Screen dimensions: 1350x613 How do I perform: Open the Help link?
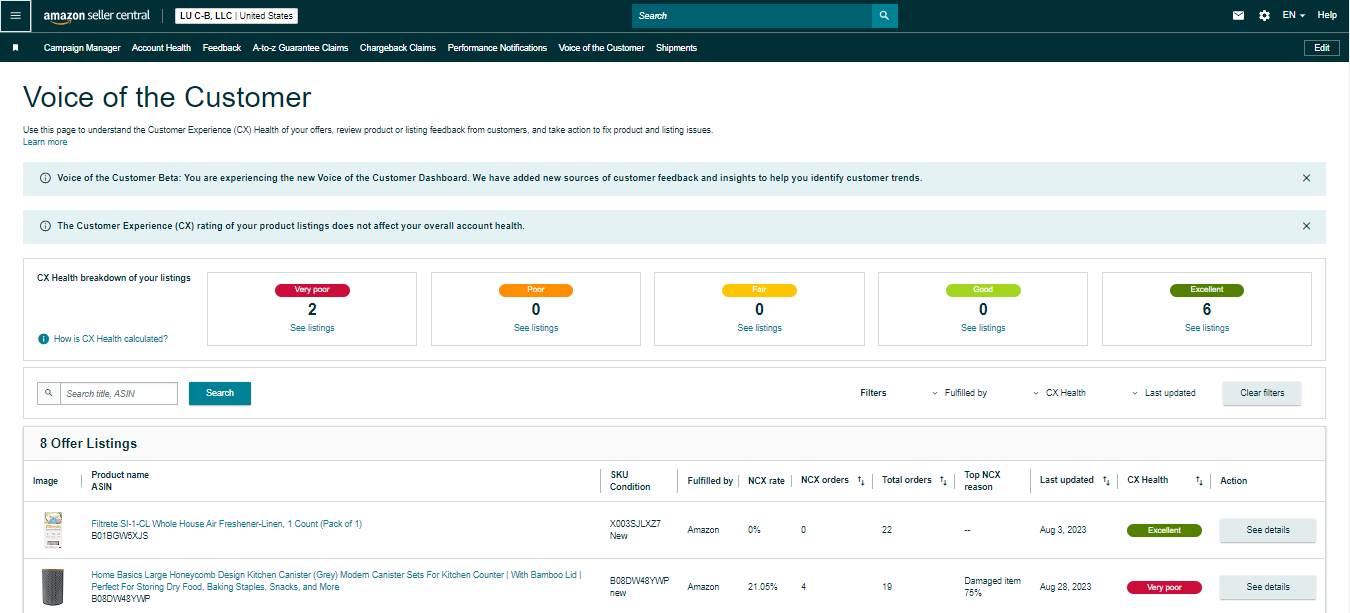click(x=1327, y=16)
